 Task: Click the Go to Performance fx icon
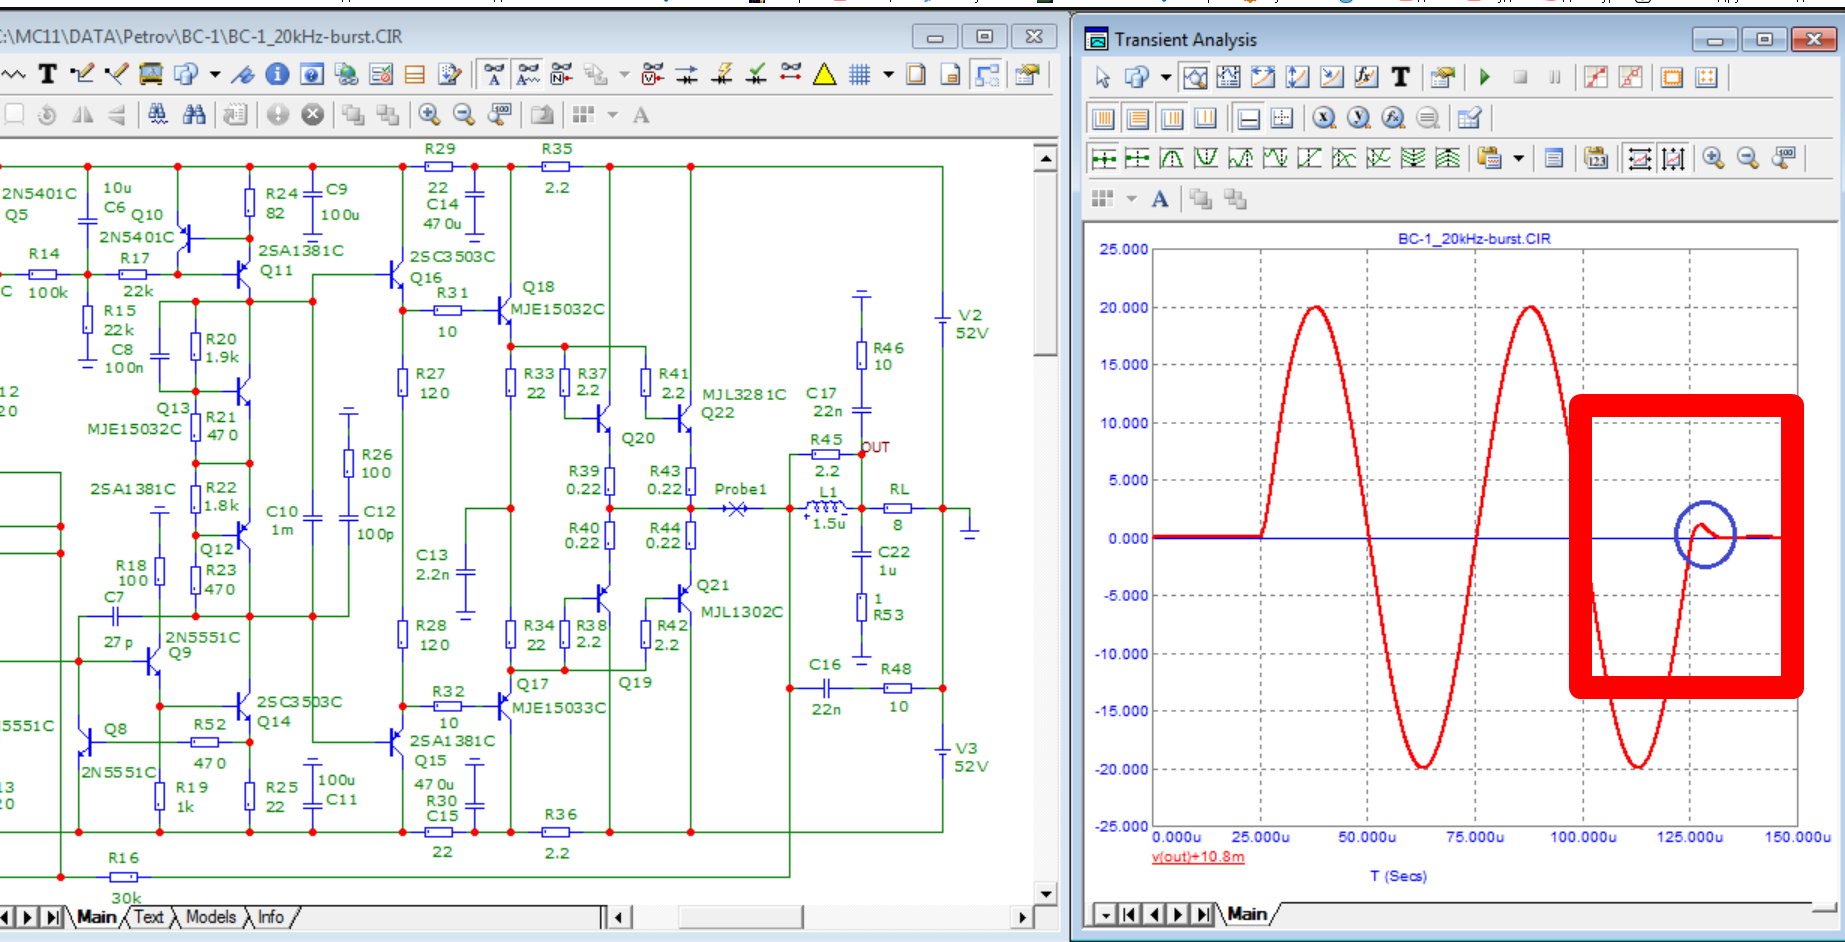point(1393,118)
